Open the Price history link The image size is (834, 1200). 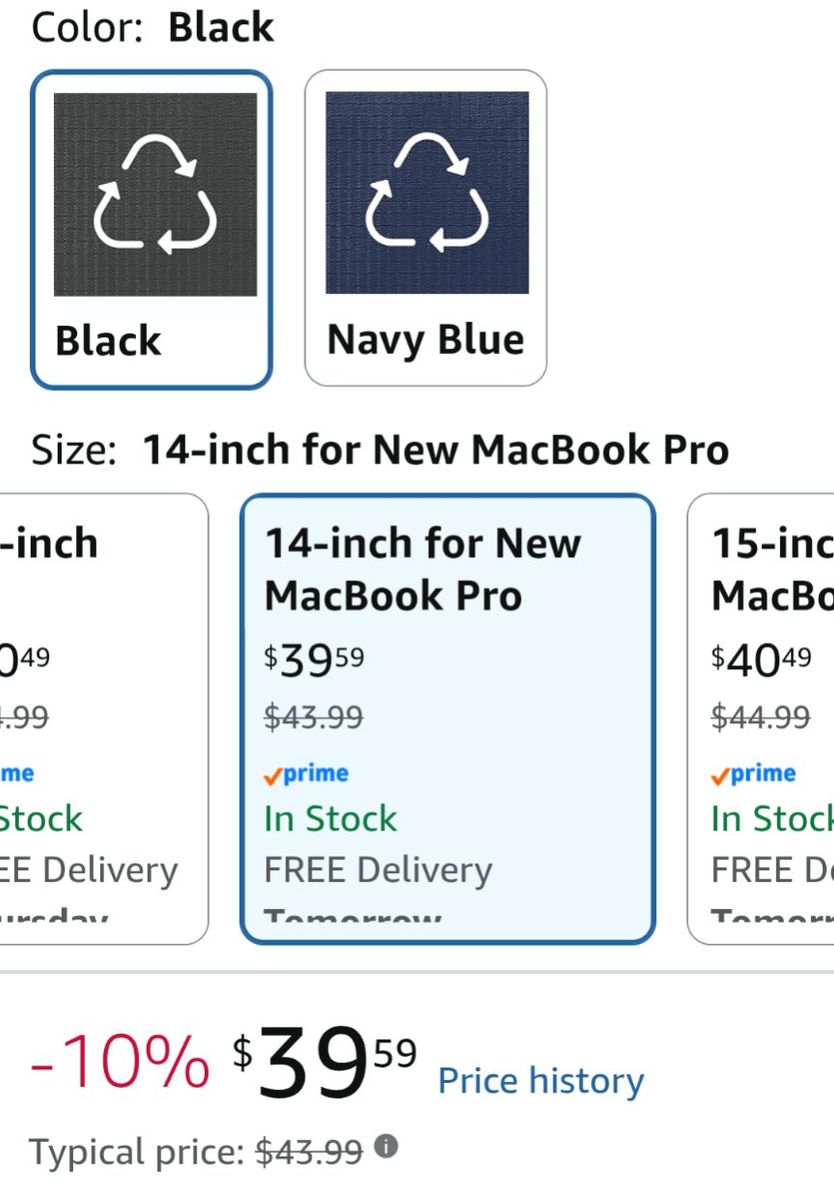point(541,1081)
